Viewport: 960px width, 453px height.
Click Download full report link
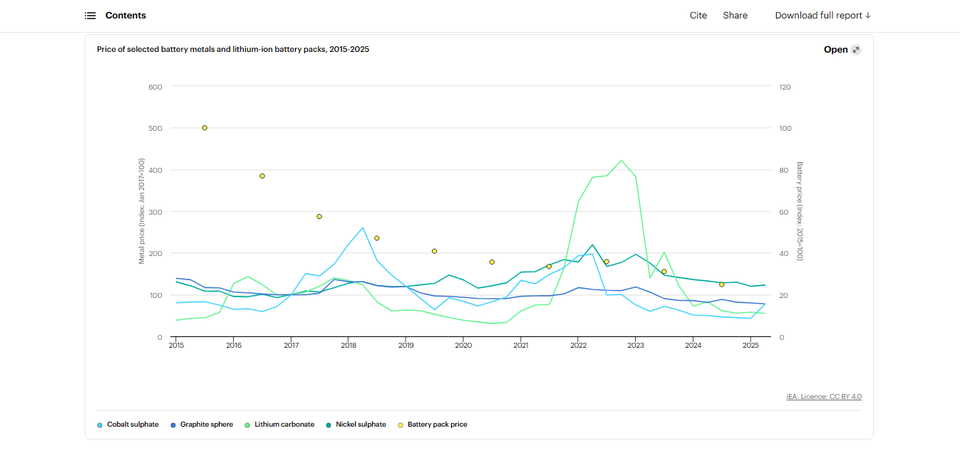pyautogui.click(x=822, y=16)
